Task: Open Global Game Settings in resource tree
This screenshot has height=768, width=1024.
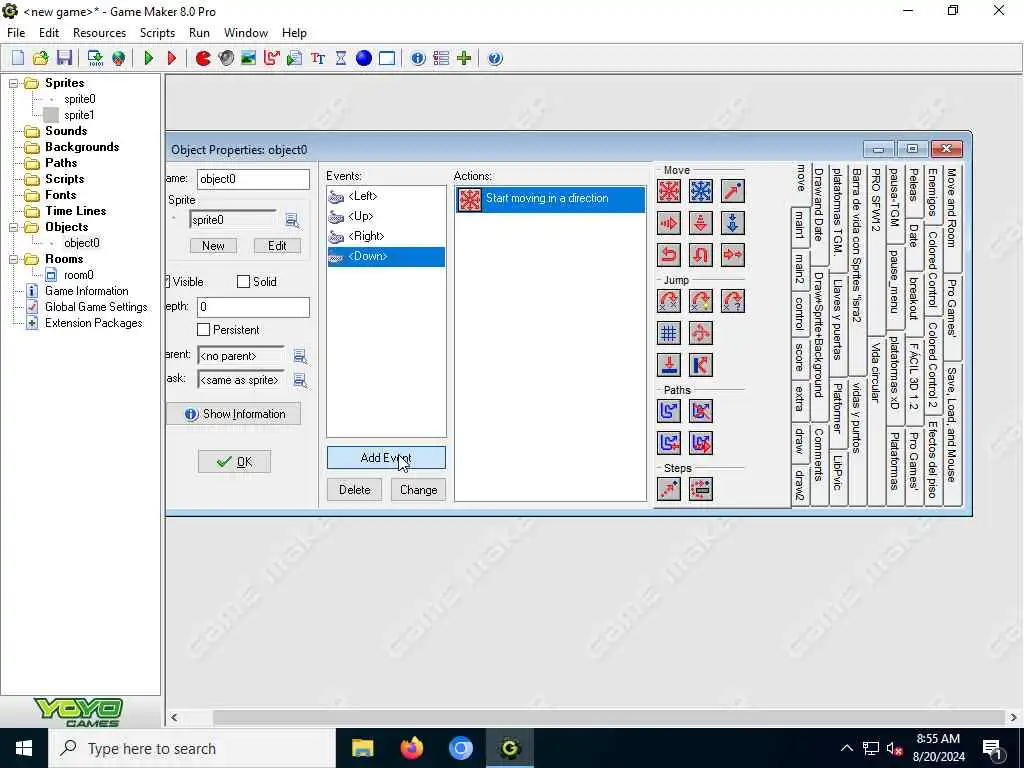Action: coord(96,307)
